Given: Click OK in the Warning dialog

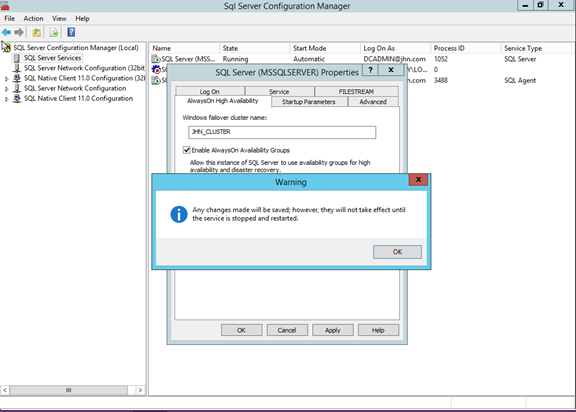Looking at the screenshot, I should [397, 252].
